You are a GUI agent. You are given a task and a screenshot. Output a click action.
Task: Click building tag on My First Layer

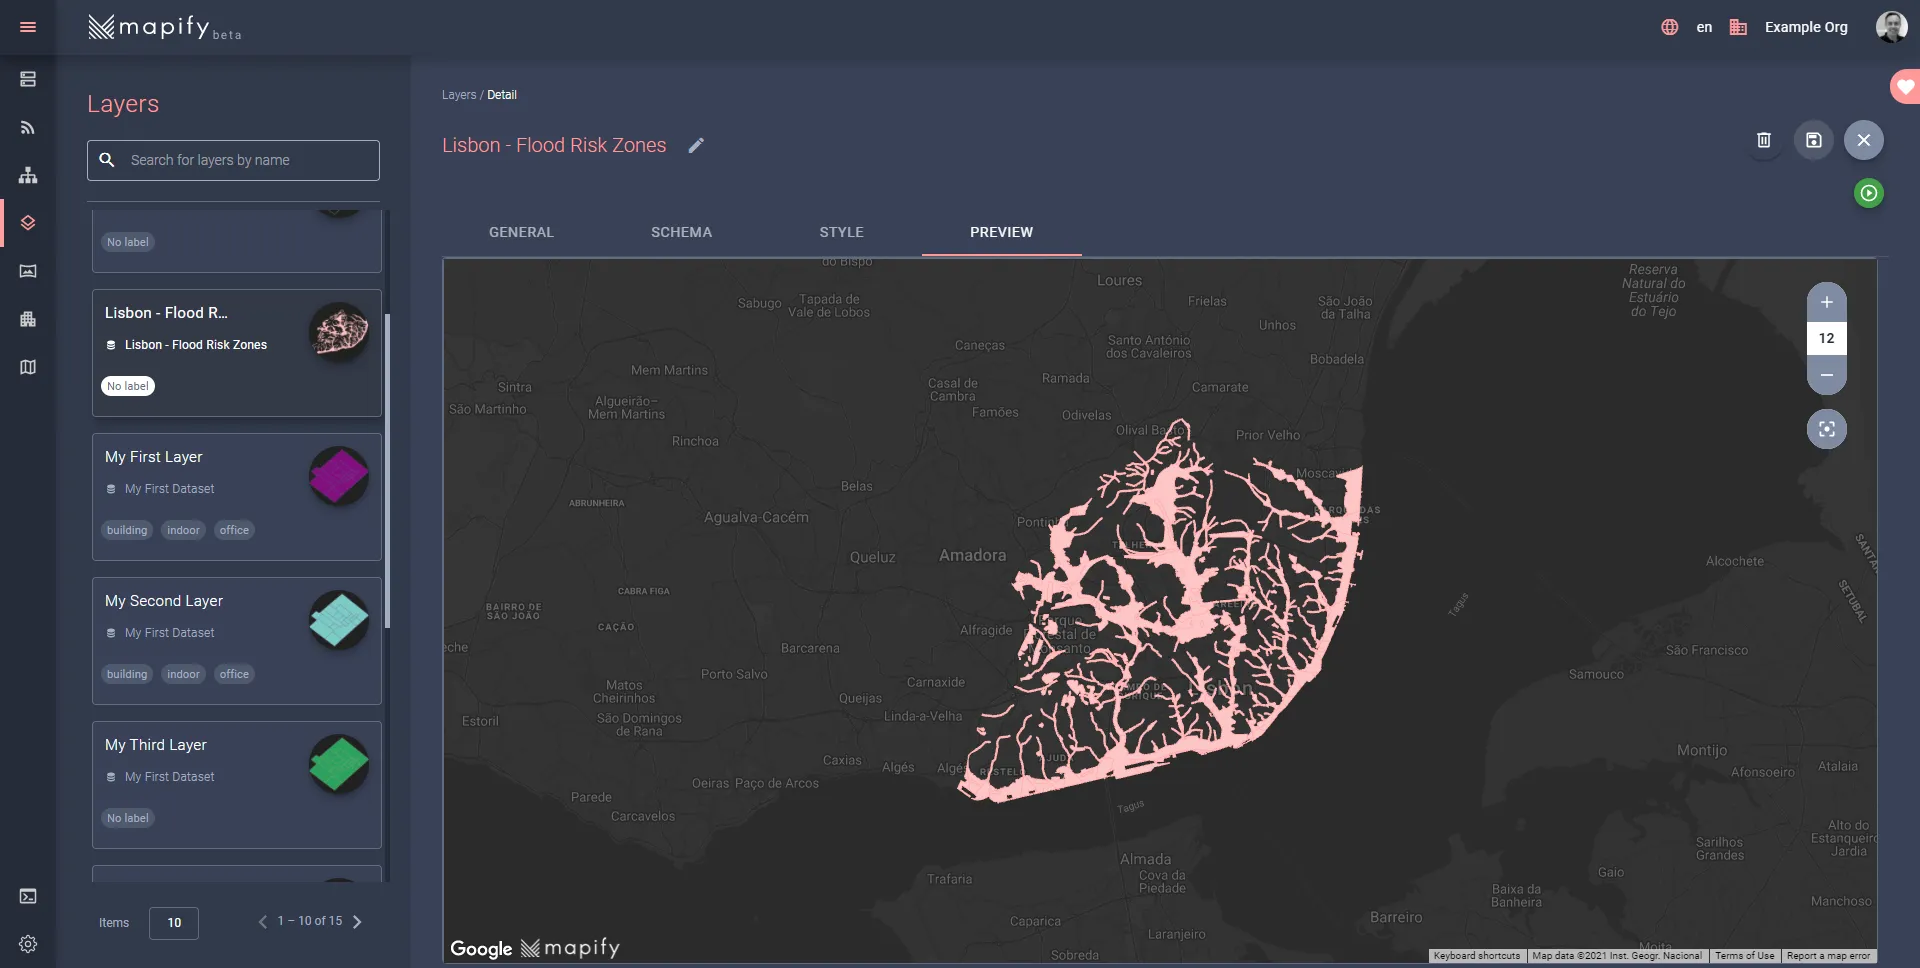127,530
